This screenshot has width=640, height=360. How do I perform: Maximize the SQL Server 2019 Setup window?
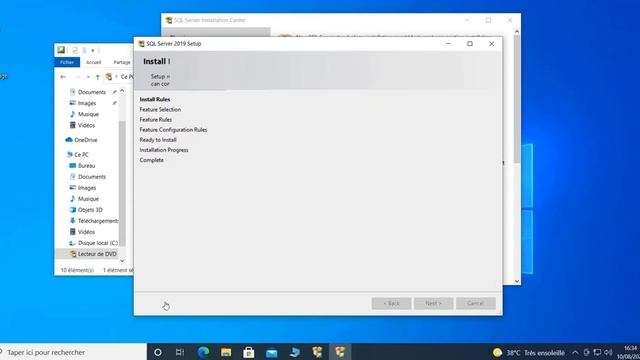[x=470, y=44]
